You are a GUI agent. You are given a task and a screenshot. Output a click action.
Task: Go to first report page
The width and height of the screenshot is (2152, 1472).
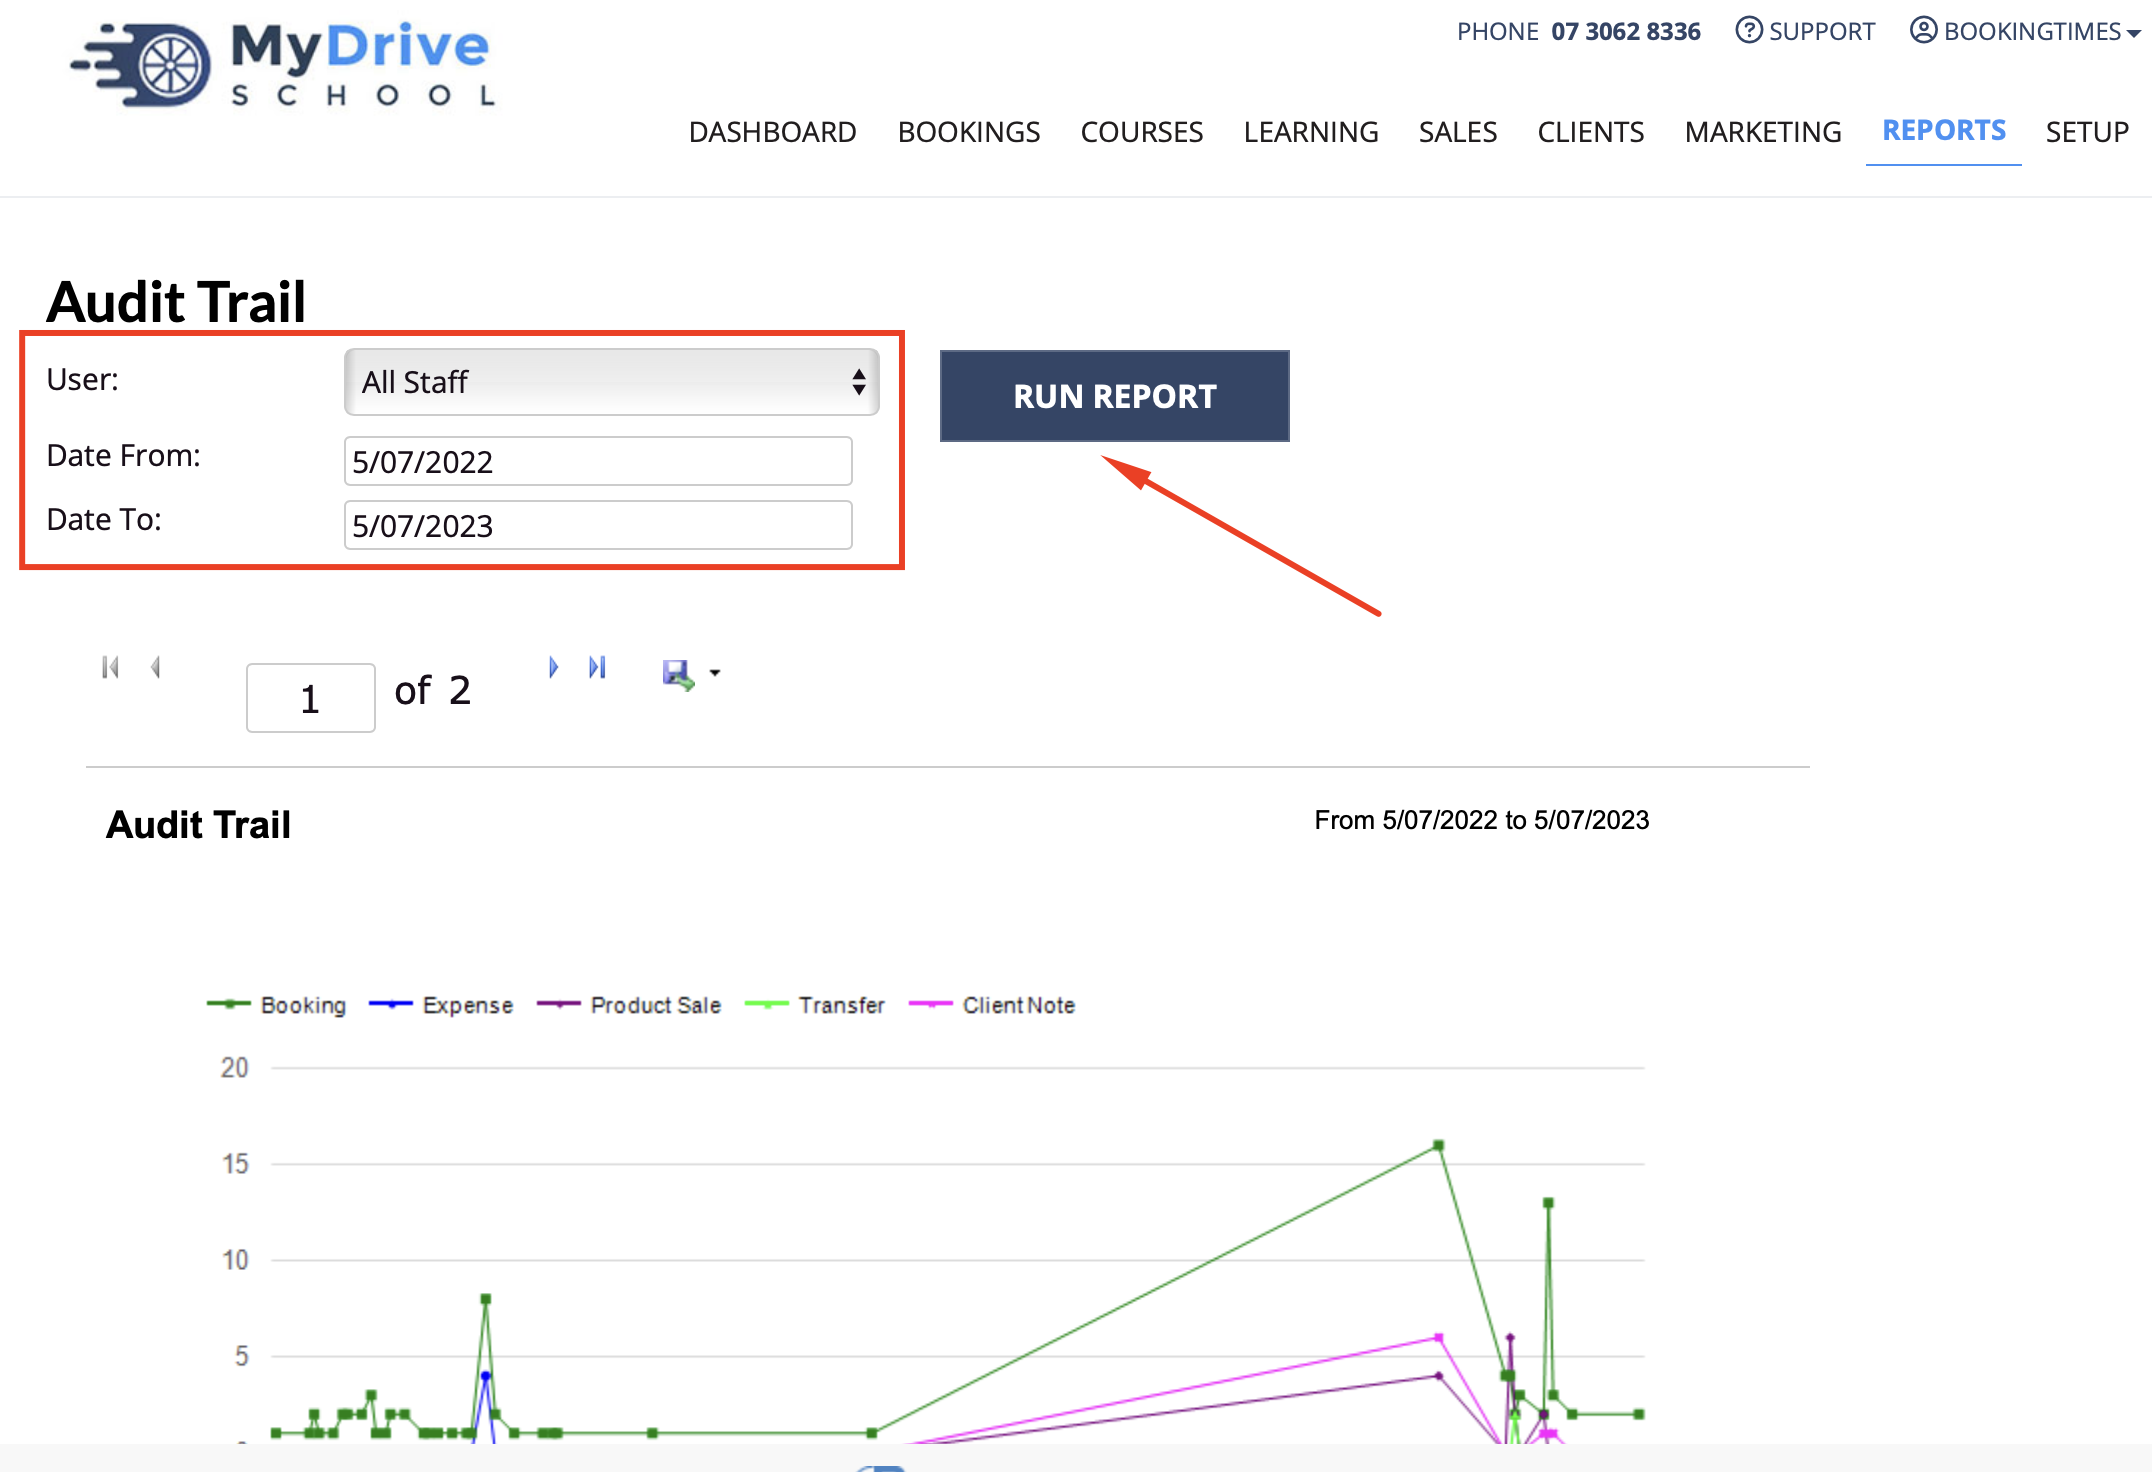tap(110, 667)
